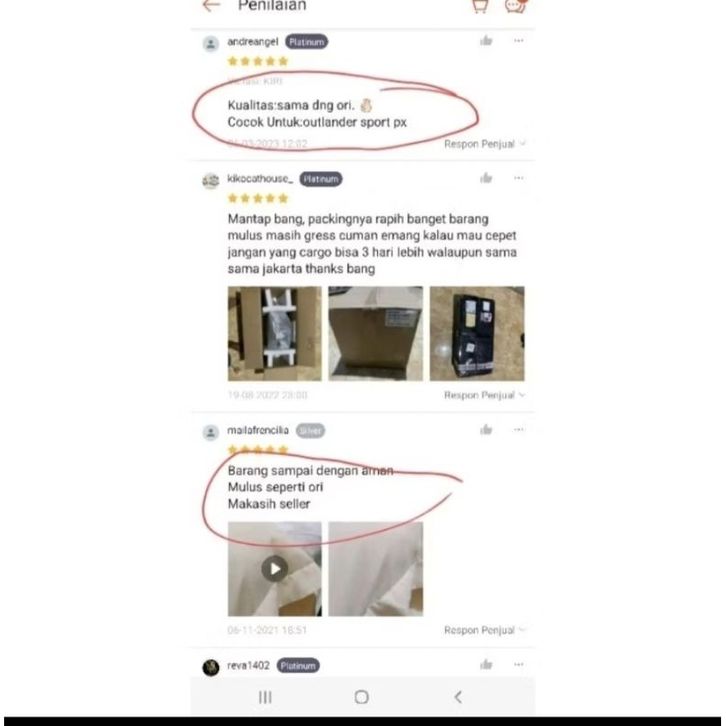Tap the Android back navigation button
This screenshot has height=726, width=726.
coord(458,697)
